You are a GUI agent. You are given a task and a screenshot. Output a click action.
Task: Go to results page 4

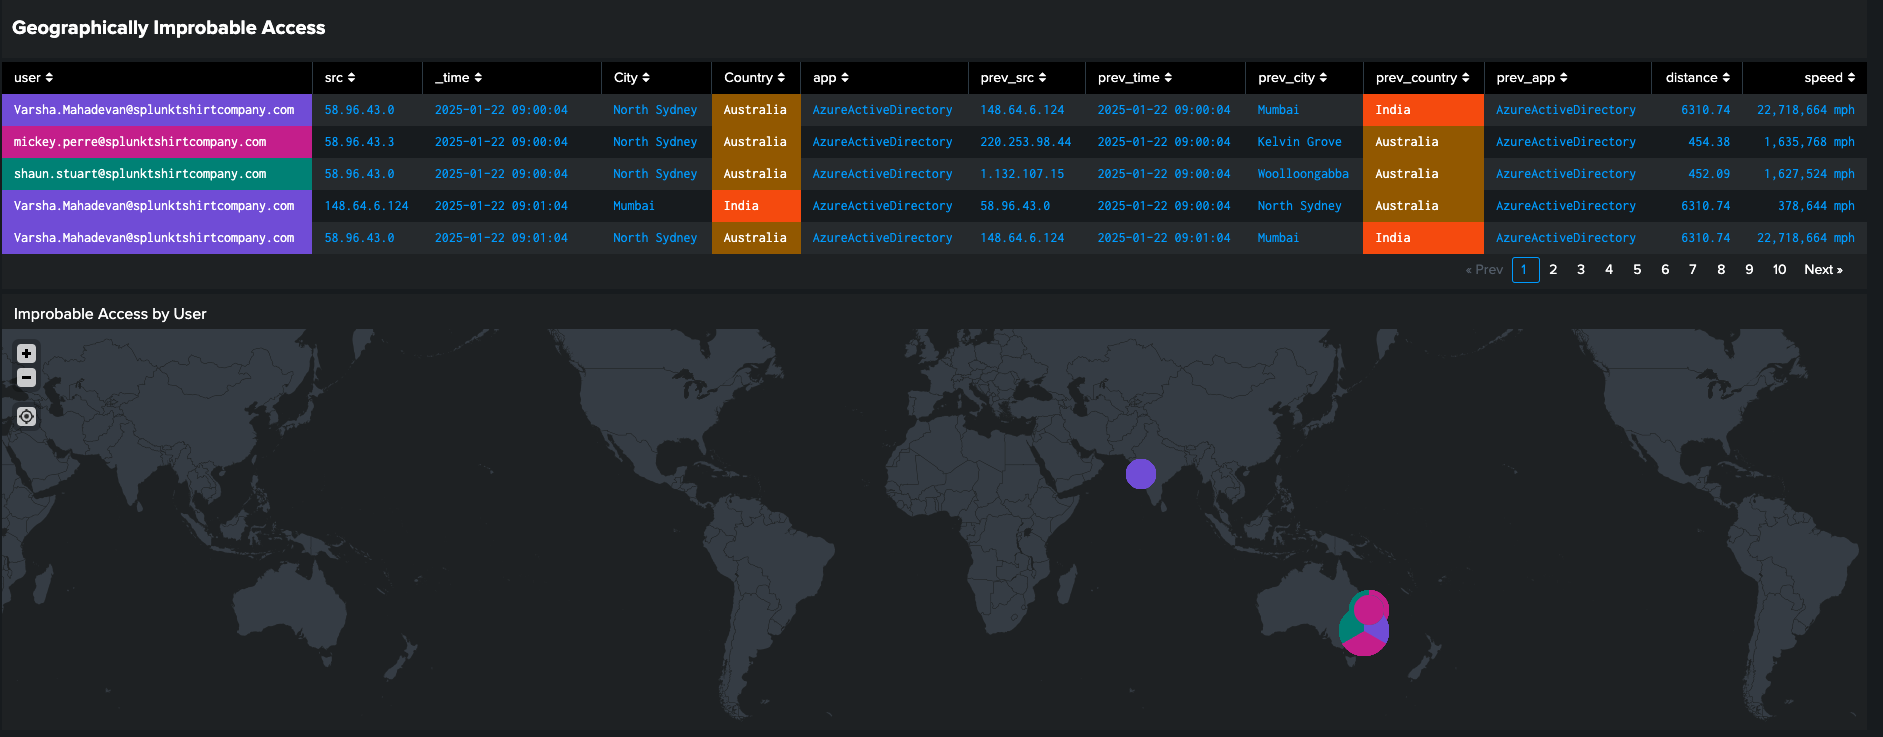point(1609,270)
